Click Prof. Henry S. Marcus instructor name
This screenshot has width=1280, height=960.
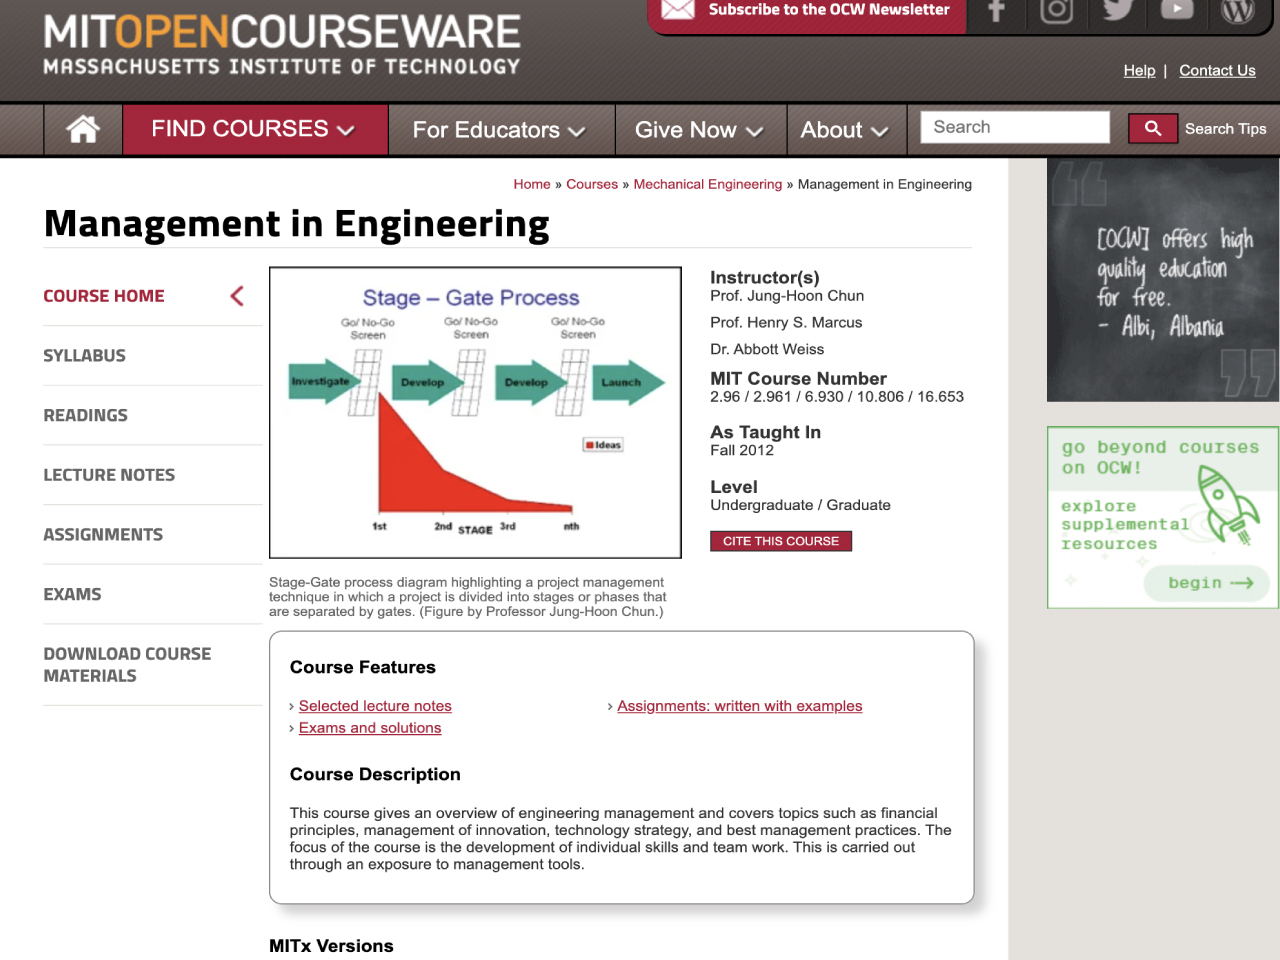[786, 323]
